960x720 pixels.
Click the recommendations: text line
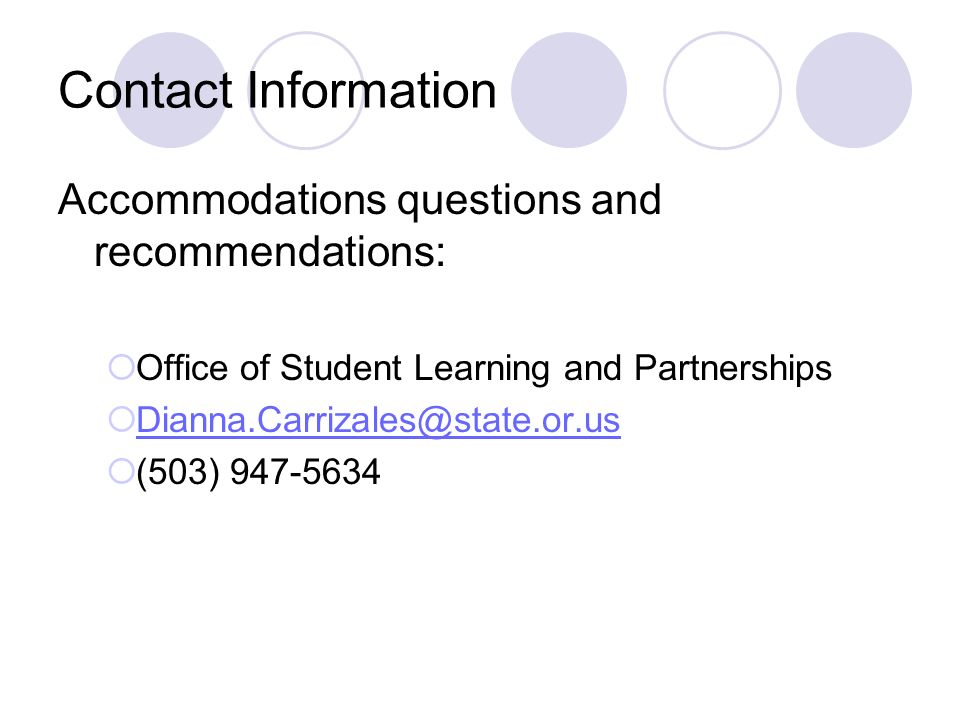(270, 252)
